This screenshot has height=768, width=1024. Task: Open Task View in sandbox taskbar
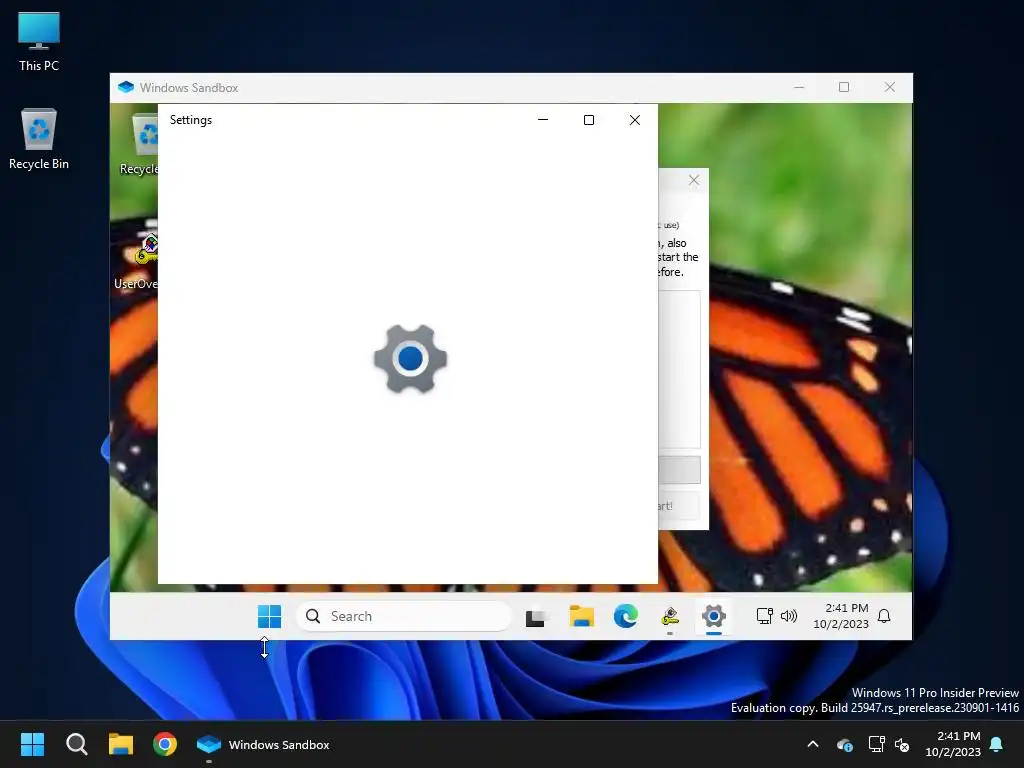click(x=536, y=617)
